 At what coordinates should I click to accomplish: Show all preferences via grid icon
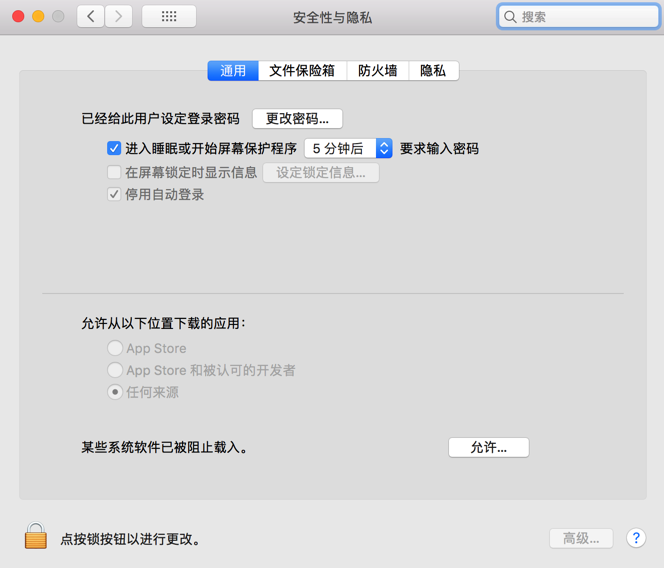click(169, 17)
